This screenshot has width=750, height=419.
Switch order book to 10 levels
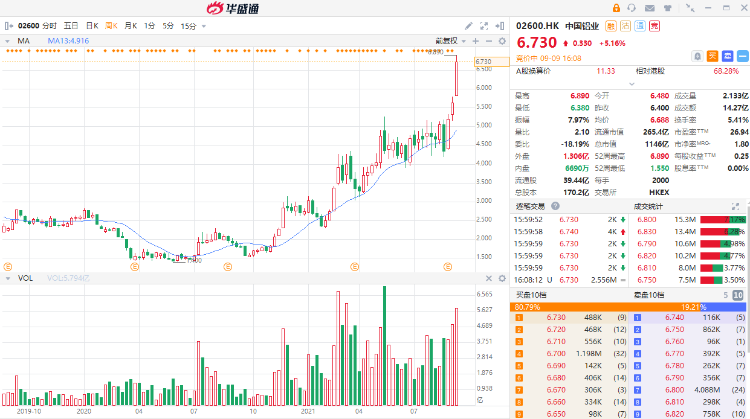pos(738,295)
